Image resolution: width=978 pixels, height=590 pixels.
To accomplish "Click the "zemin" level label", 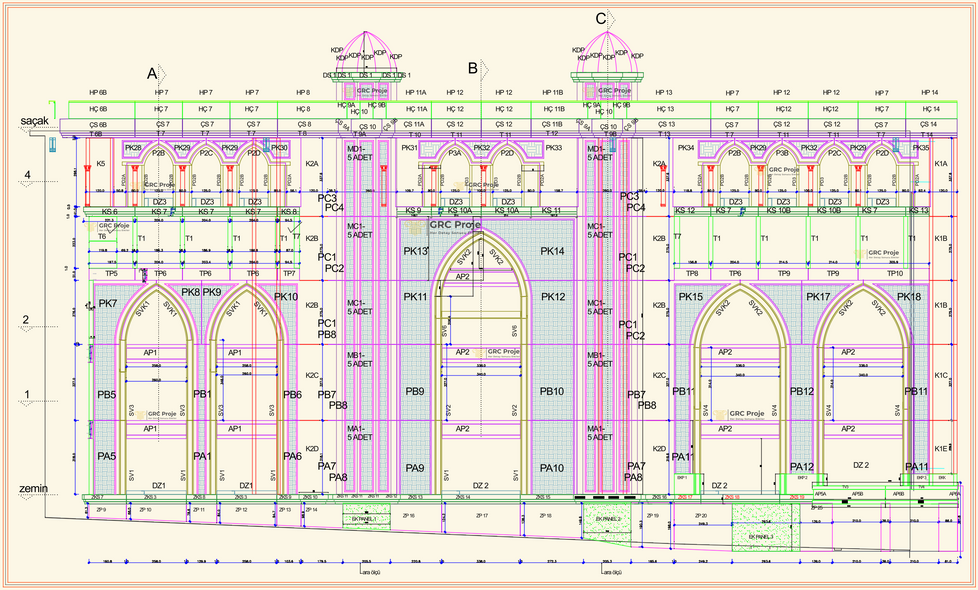I will [34, 488].
